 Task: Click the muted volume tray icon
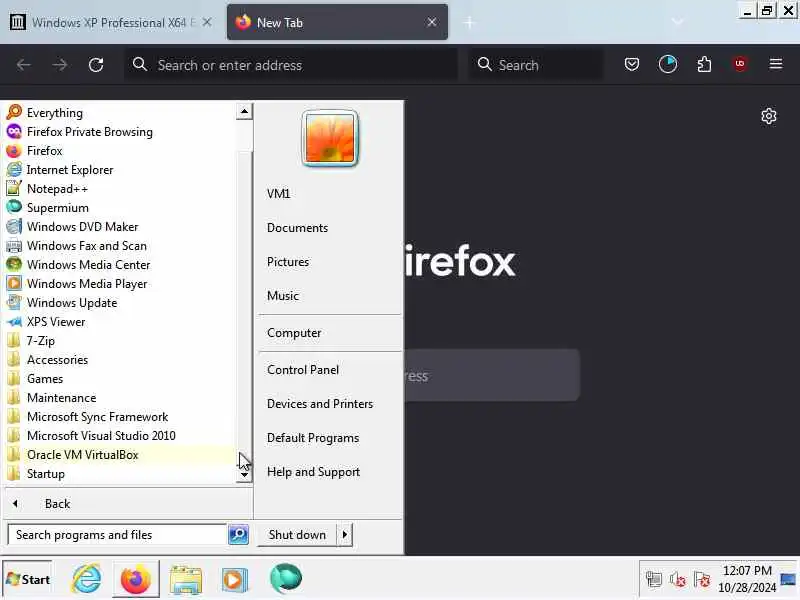click(x=678, y=579)
